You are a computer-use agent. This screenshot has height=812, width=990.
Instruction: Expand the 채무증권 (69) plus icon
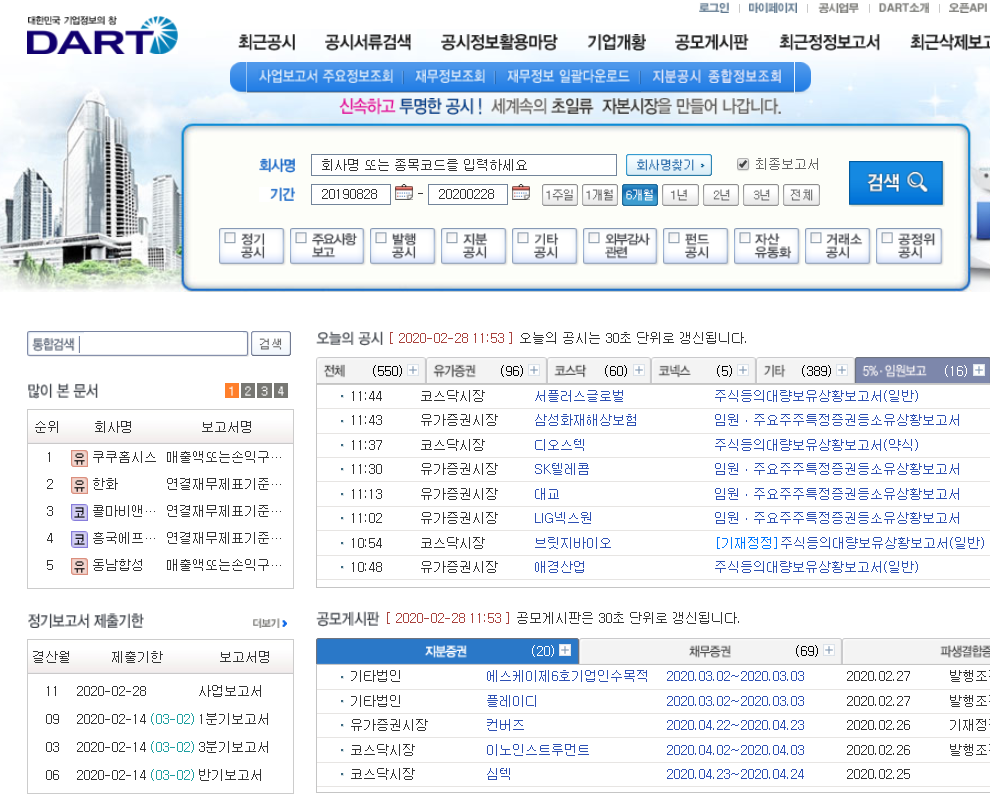click(x=829, y=650)
